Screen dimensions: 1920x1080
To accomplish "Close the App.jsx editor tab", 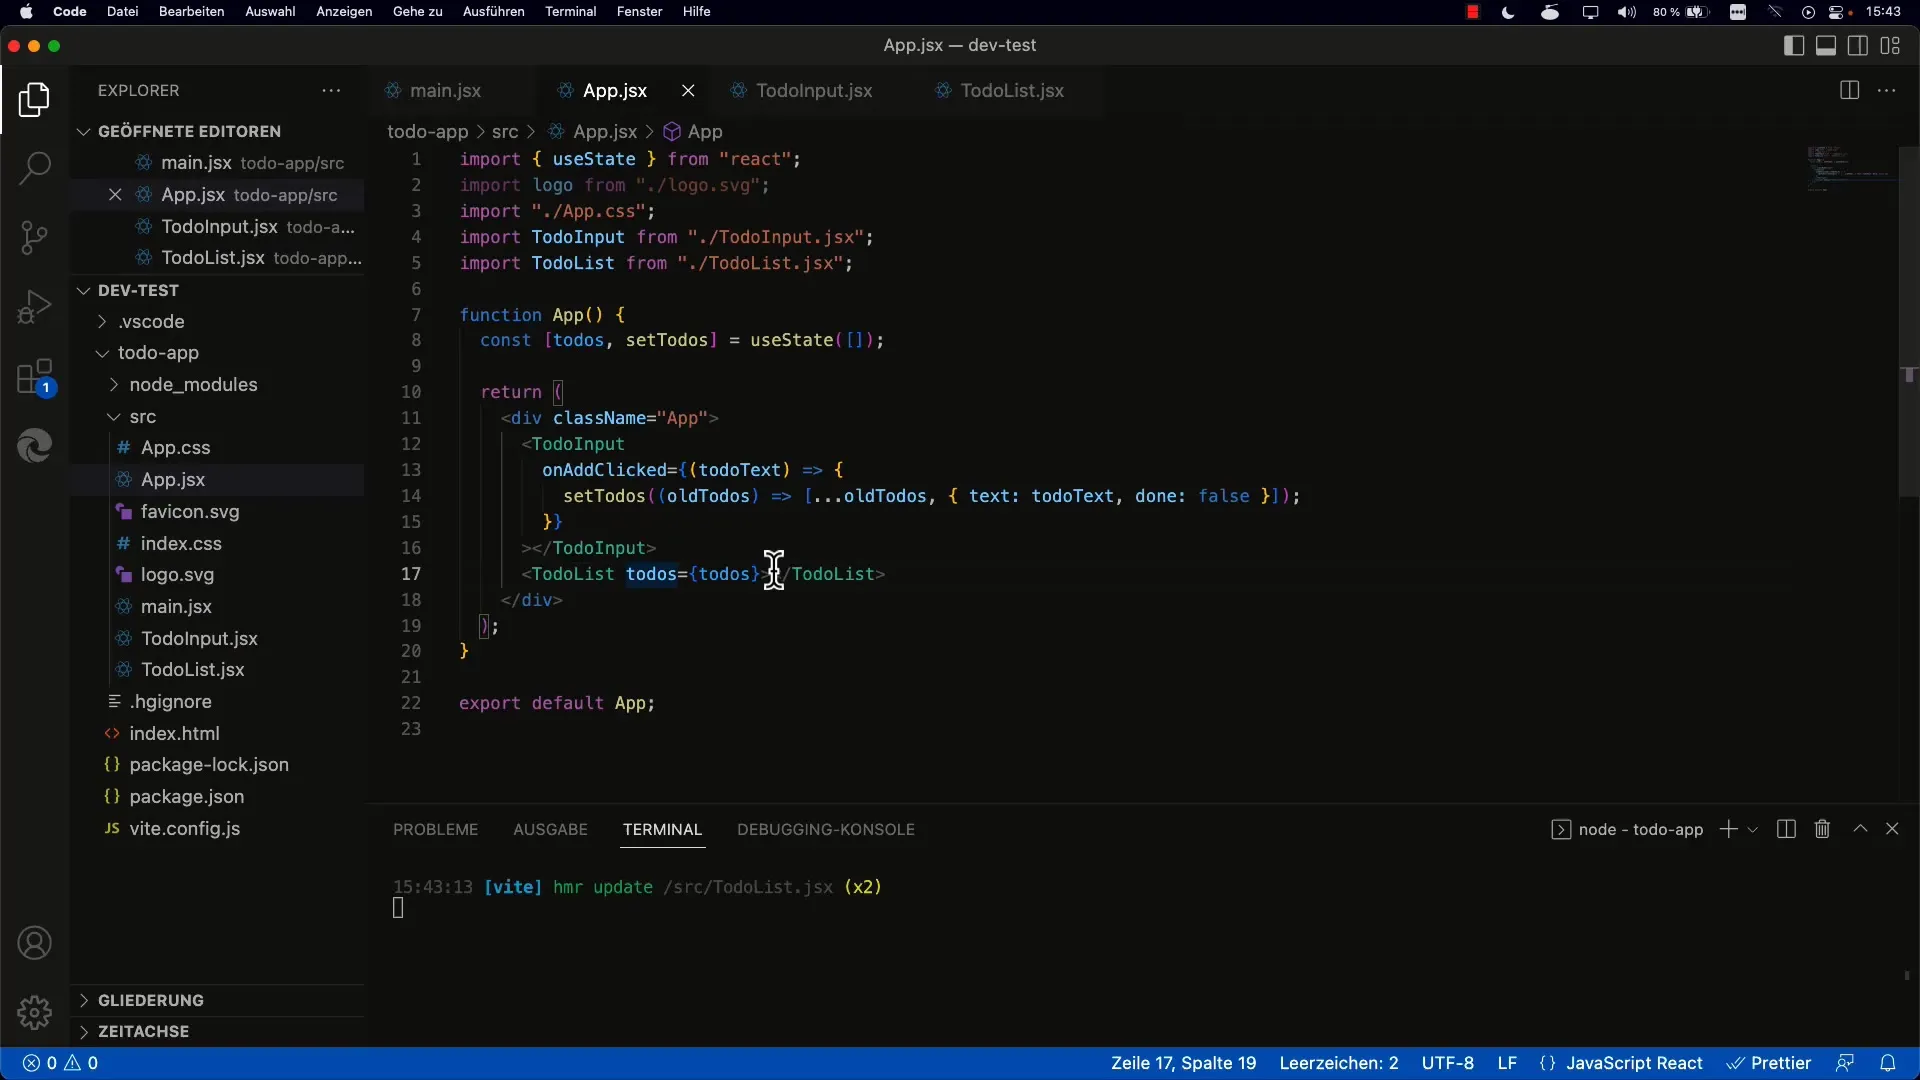I will click(x=688, y=90).
